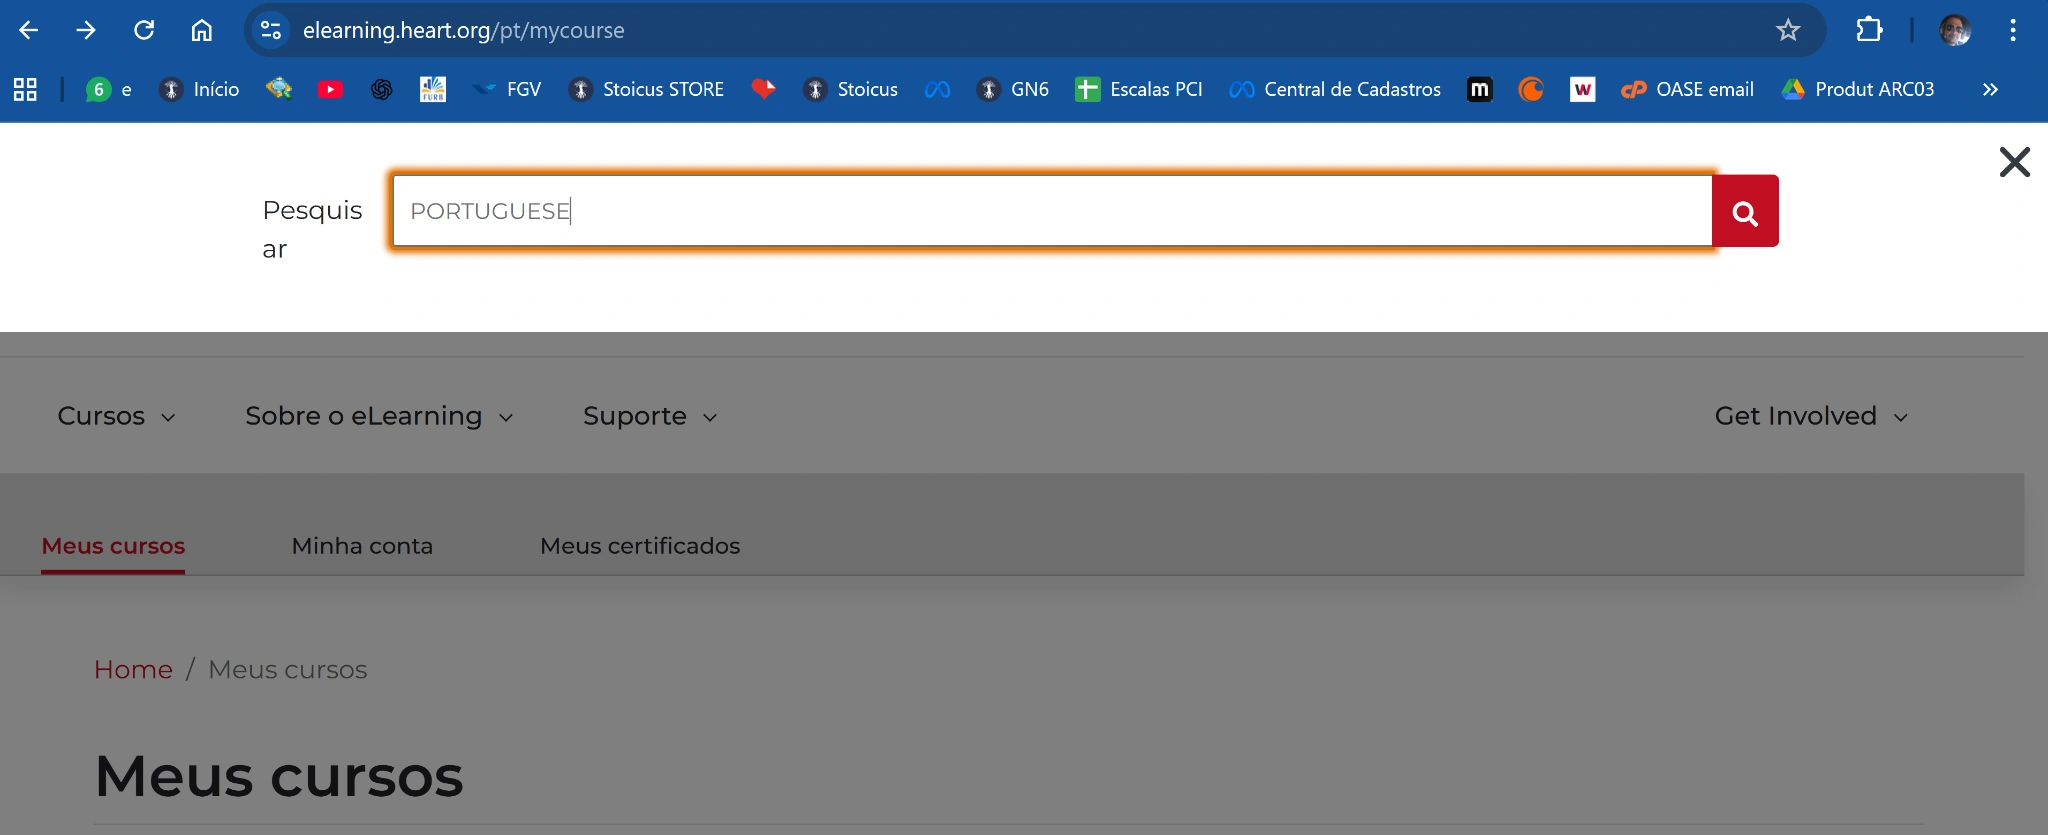Show more bookmarks with the double chevron

click(x=1990, y=89)
